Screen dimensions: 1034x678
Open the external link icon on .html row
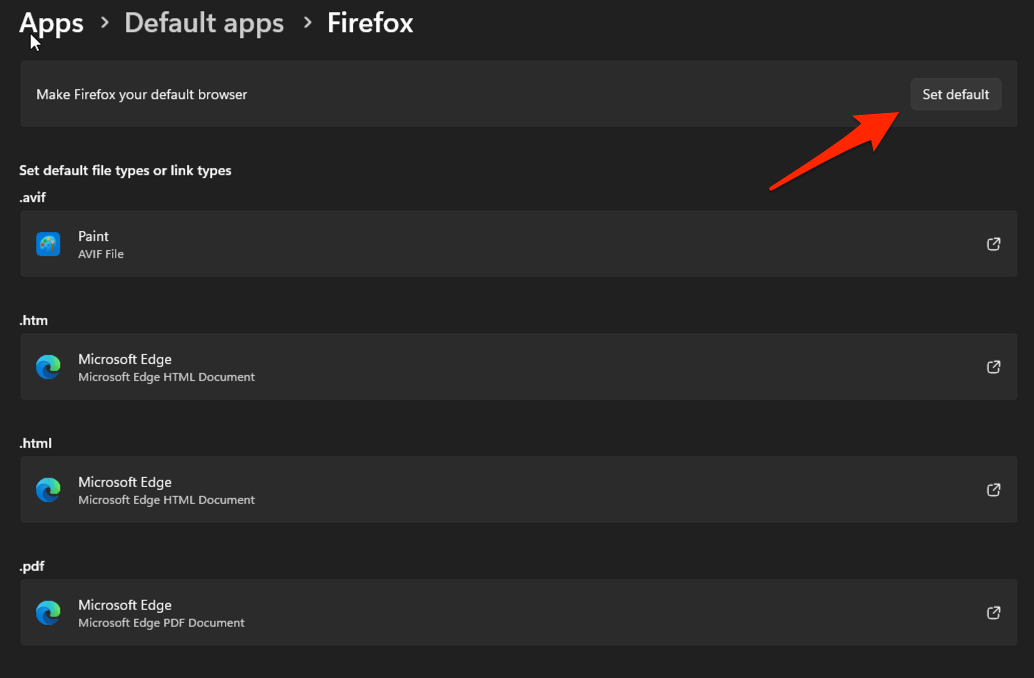pos(993,489)
